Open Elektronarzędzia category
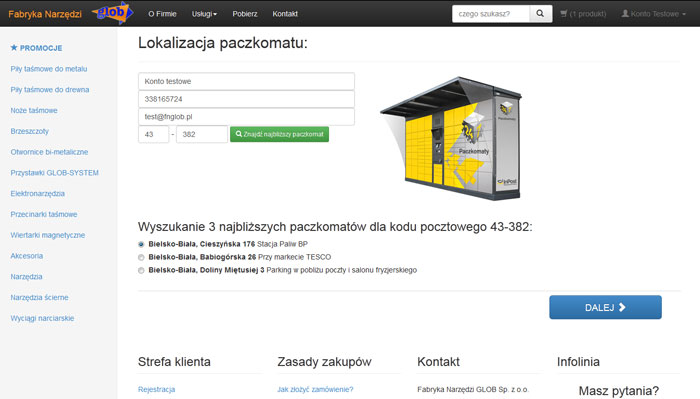Screen dimensions: 700x399 pyautogui.click(x=38, y=193)
